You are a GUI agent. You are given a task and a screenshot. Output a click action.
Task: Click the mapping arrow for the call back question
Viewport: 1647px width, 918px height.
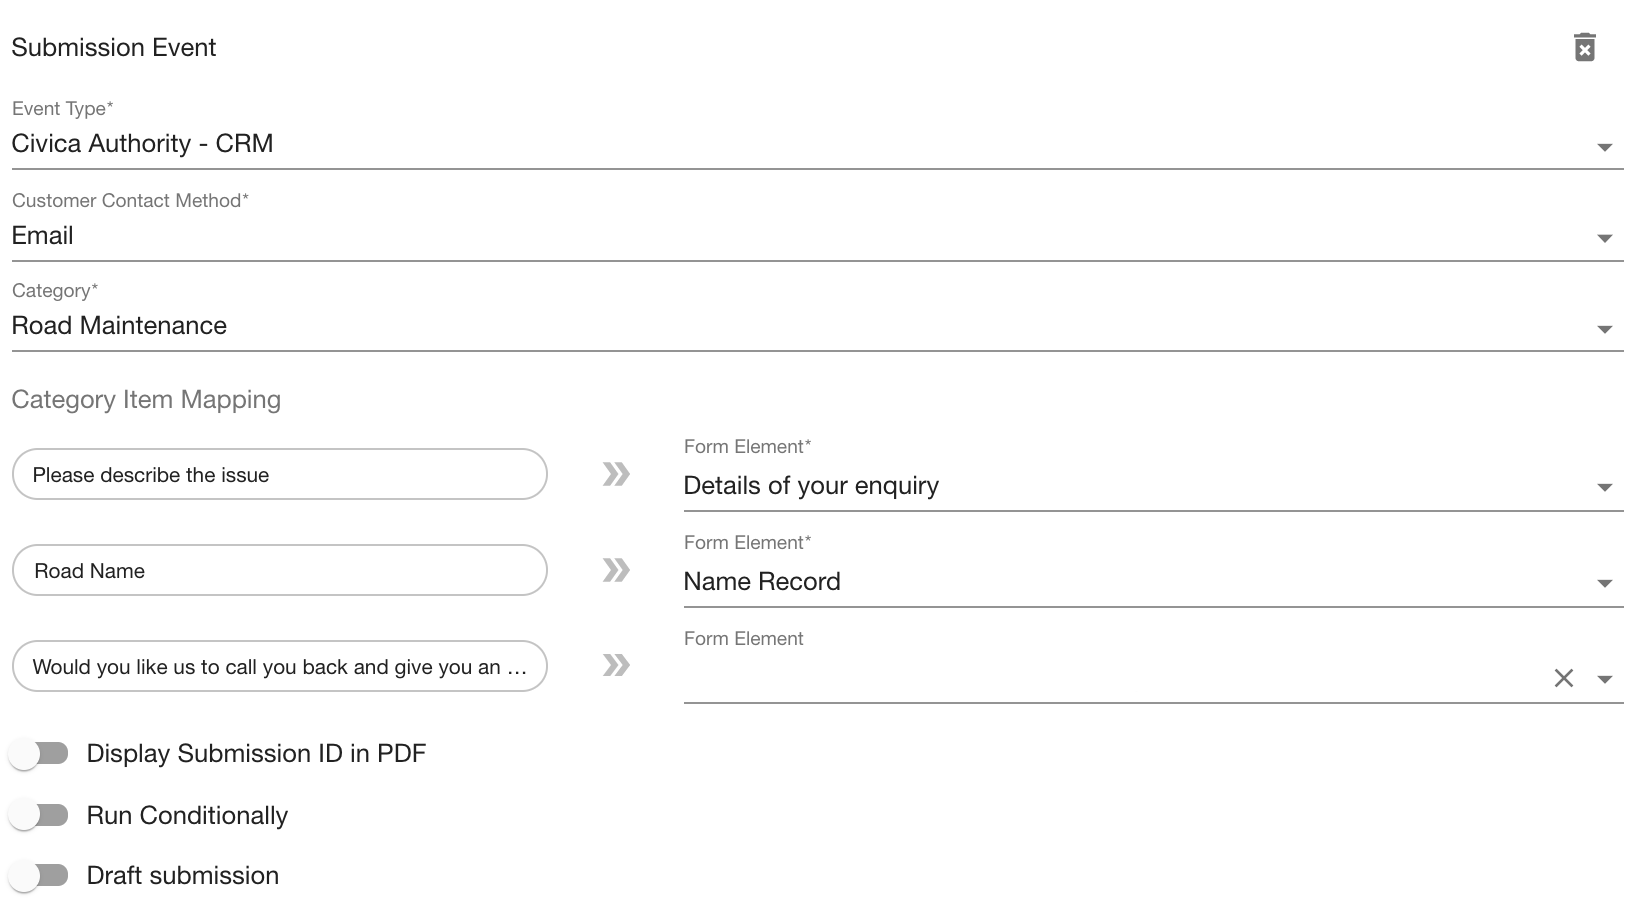pos(617,665)
